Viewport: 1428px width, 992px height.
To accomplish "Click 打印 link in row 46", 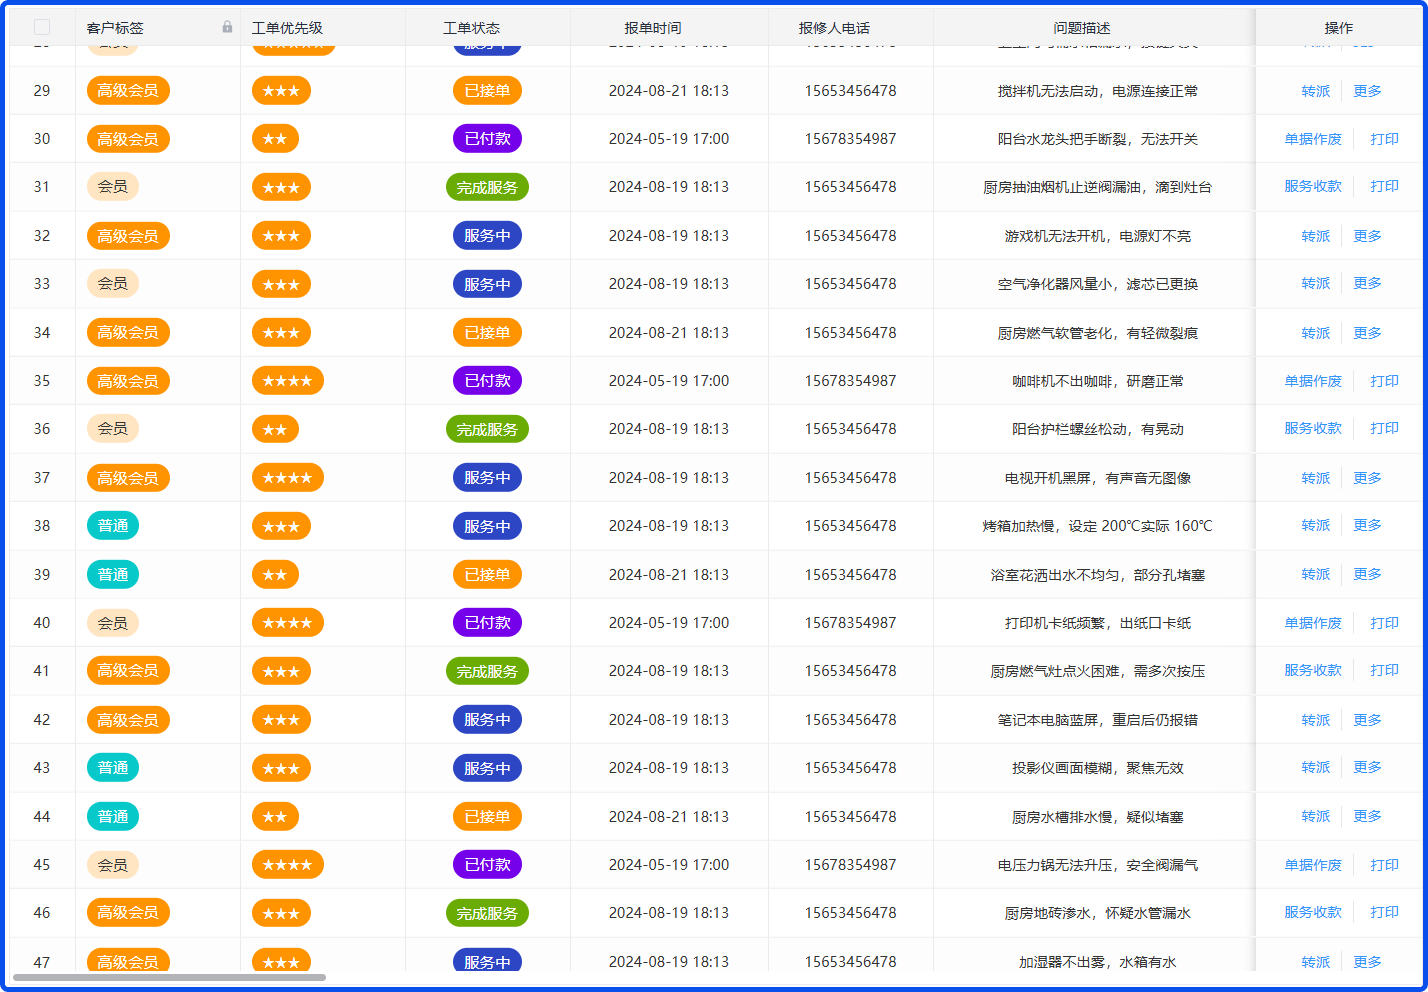I will click(1384, 913).
